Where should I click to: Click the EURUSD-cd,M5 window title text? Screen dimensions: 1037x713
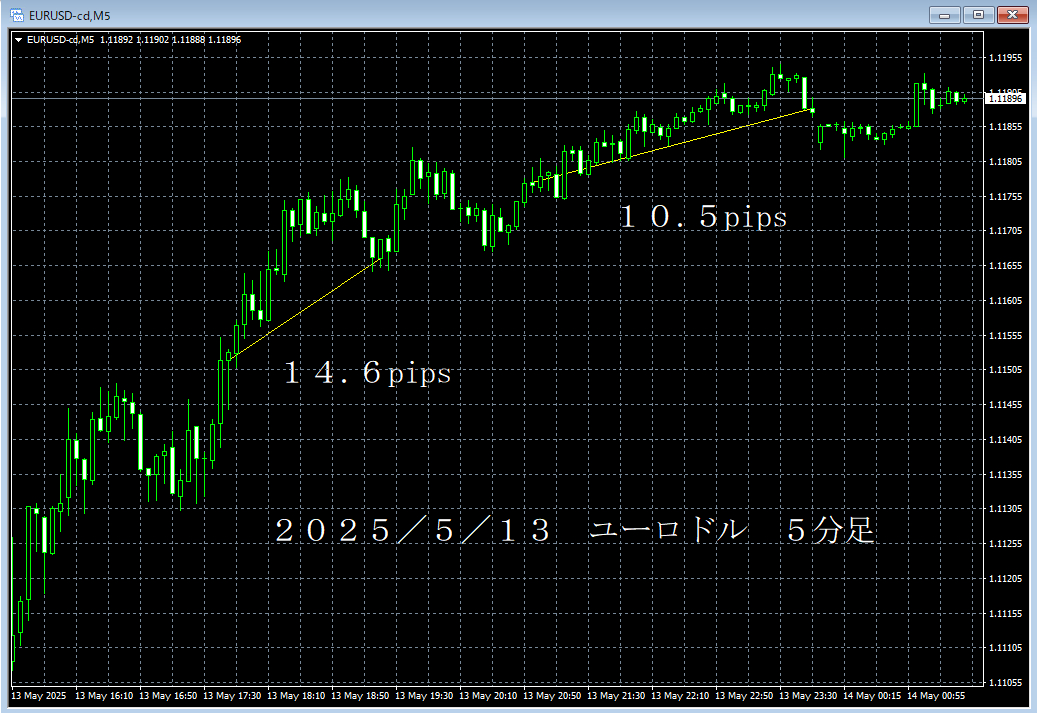(x=68, y=15)
